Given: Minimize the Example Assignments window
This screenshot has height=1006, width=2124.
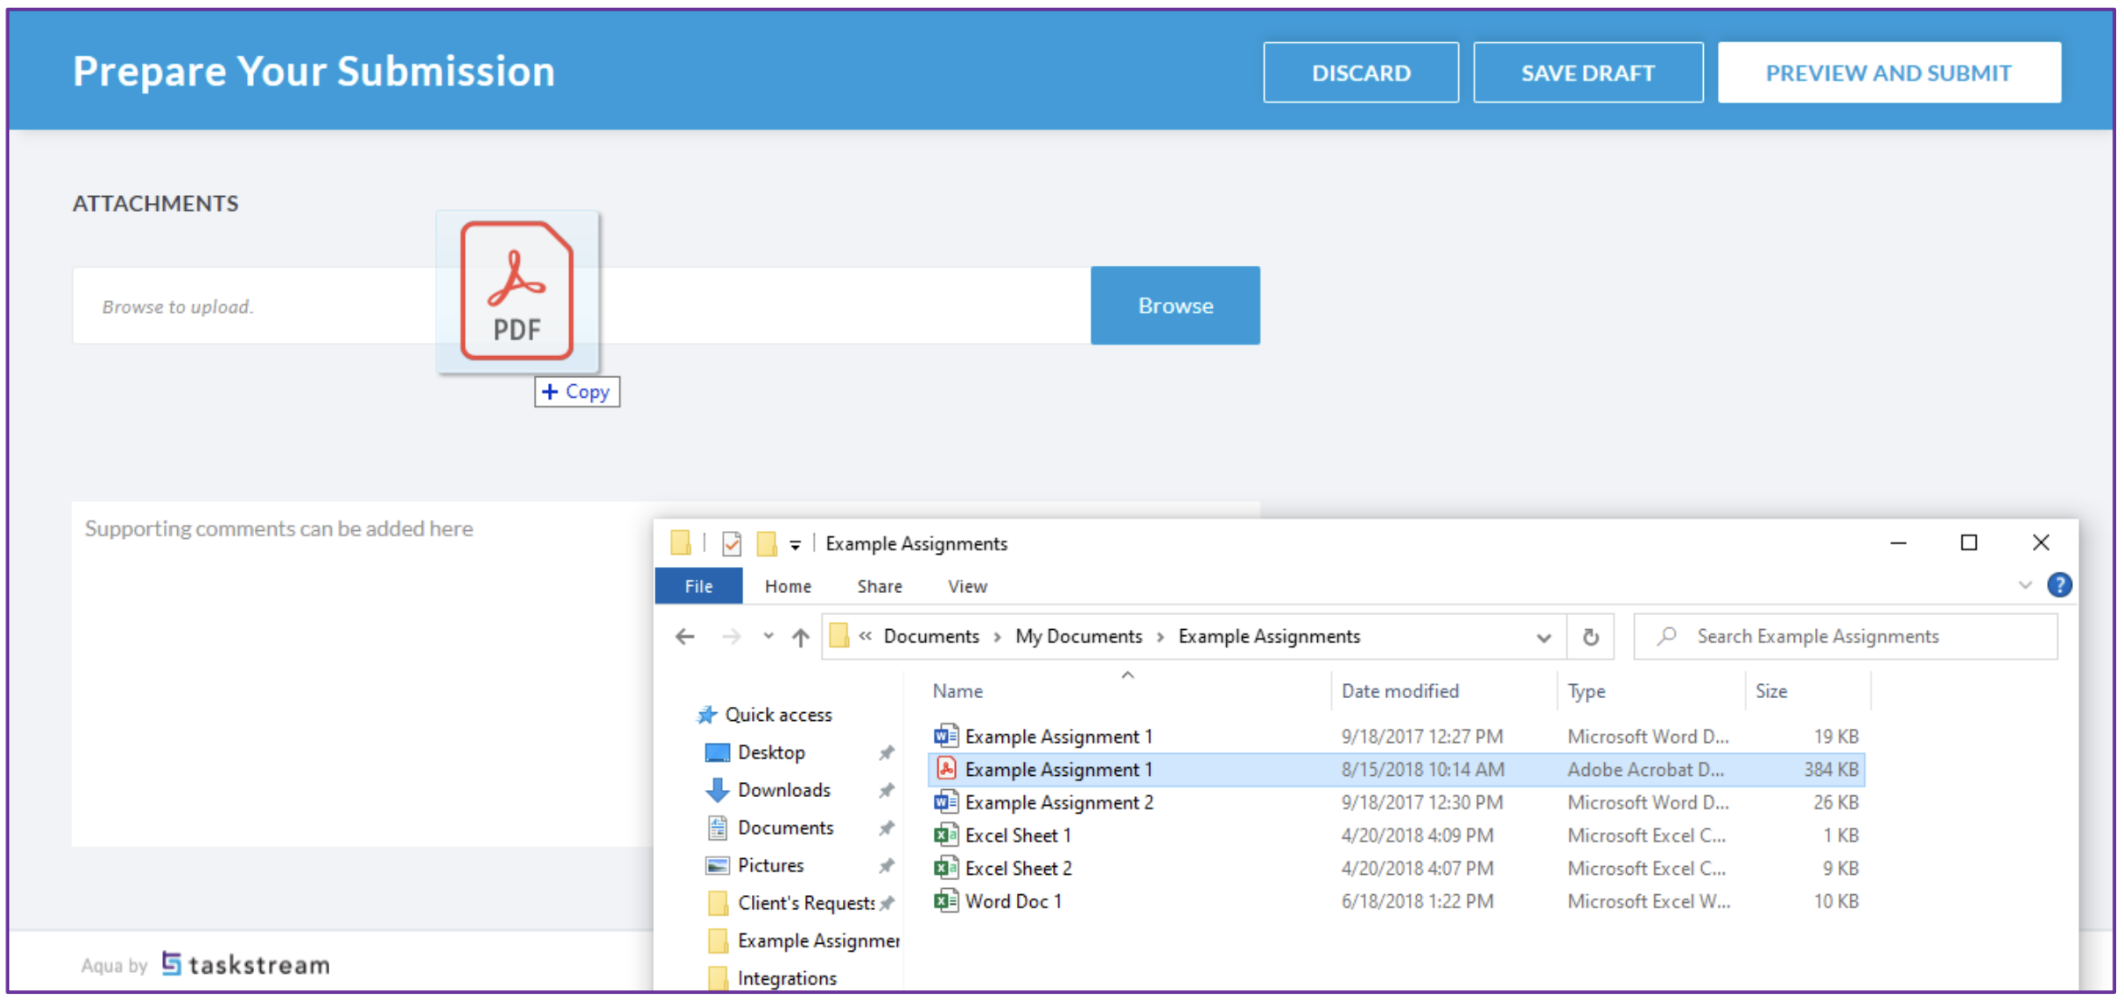Looking at the screenshot, I should pyautogui.click(x=1898, y=543).
